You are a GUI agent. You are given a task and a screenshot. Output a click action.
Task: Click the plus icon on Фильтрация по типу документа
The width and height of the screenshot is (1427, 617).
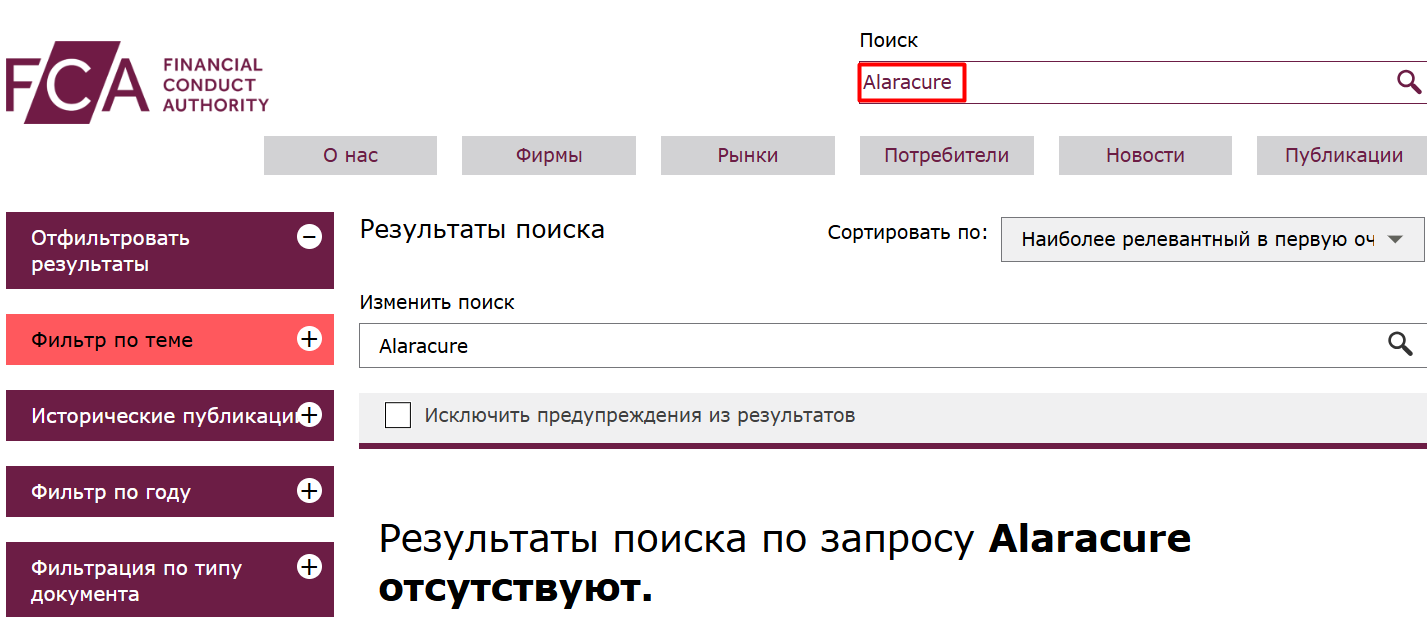[x=309, y=567]
